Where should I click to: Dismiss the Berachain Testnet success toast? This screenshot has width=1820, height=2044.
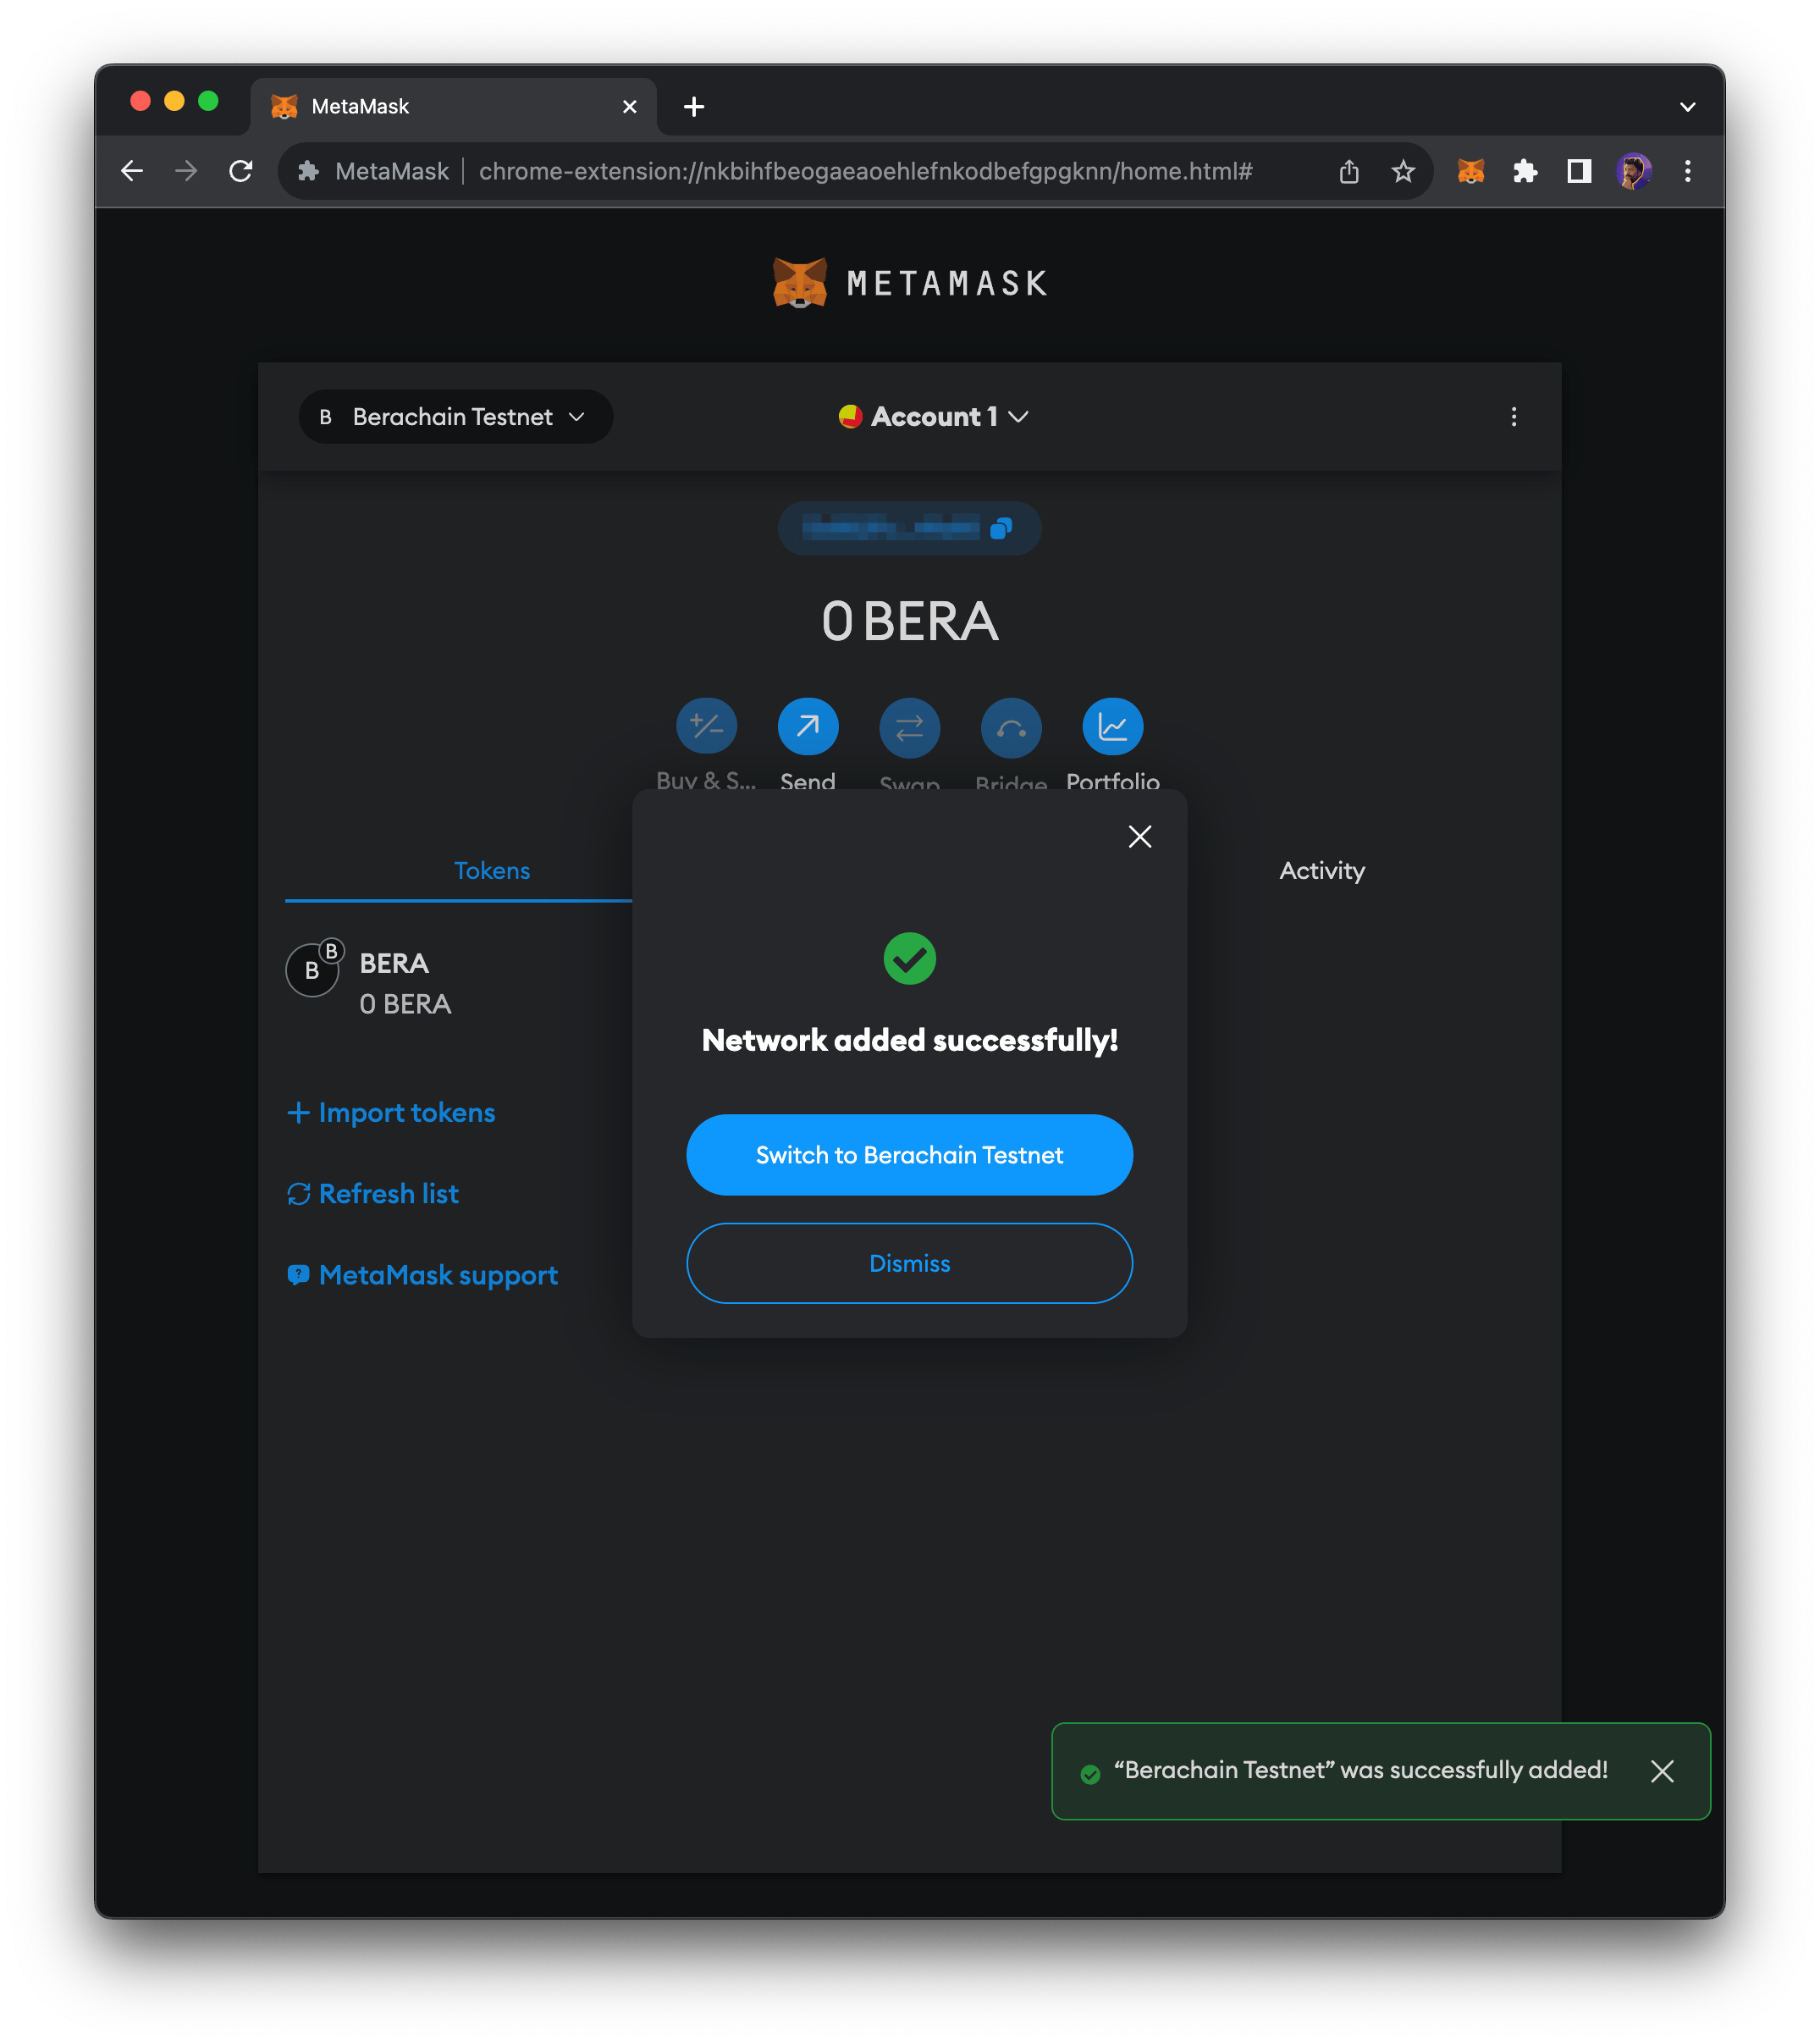click(1662, 1771)
